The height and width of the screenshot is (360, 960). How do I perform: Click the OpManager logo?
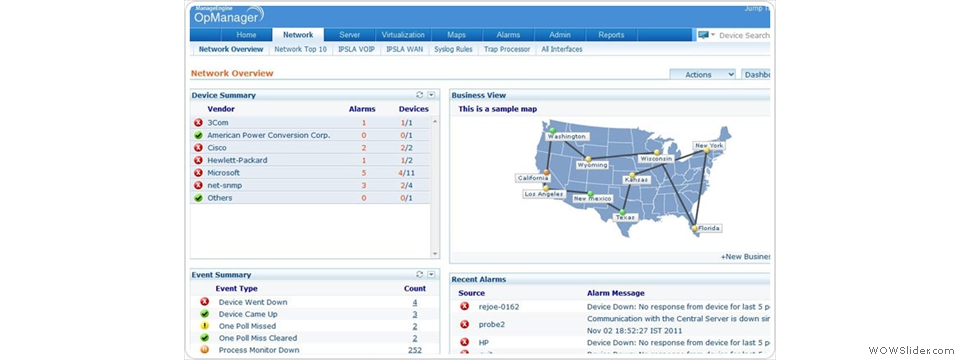[x=228, y=15]
